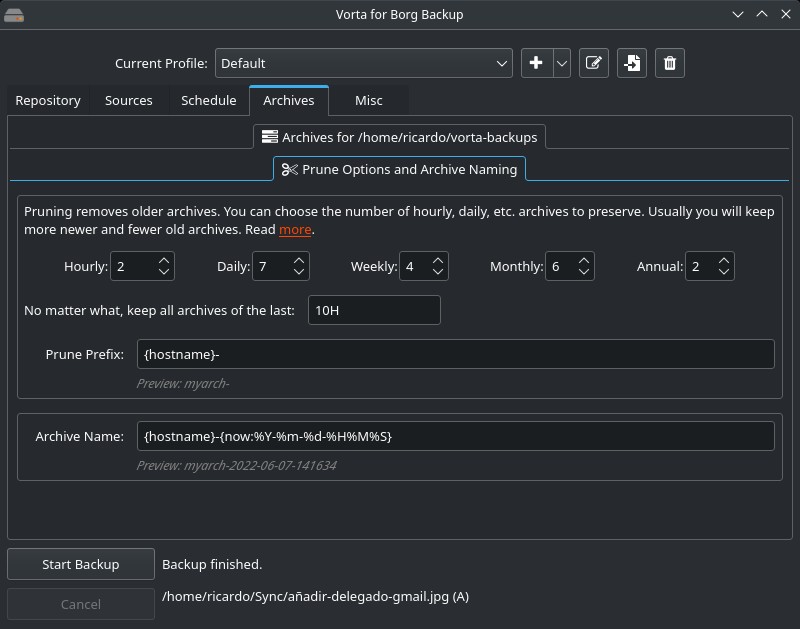Screen dimensions: 800x629
Task: Click the Prune Prefix input field
Action: coord(456,354)
